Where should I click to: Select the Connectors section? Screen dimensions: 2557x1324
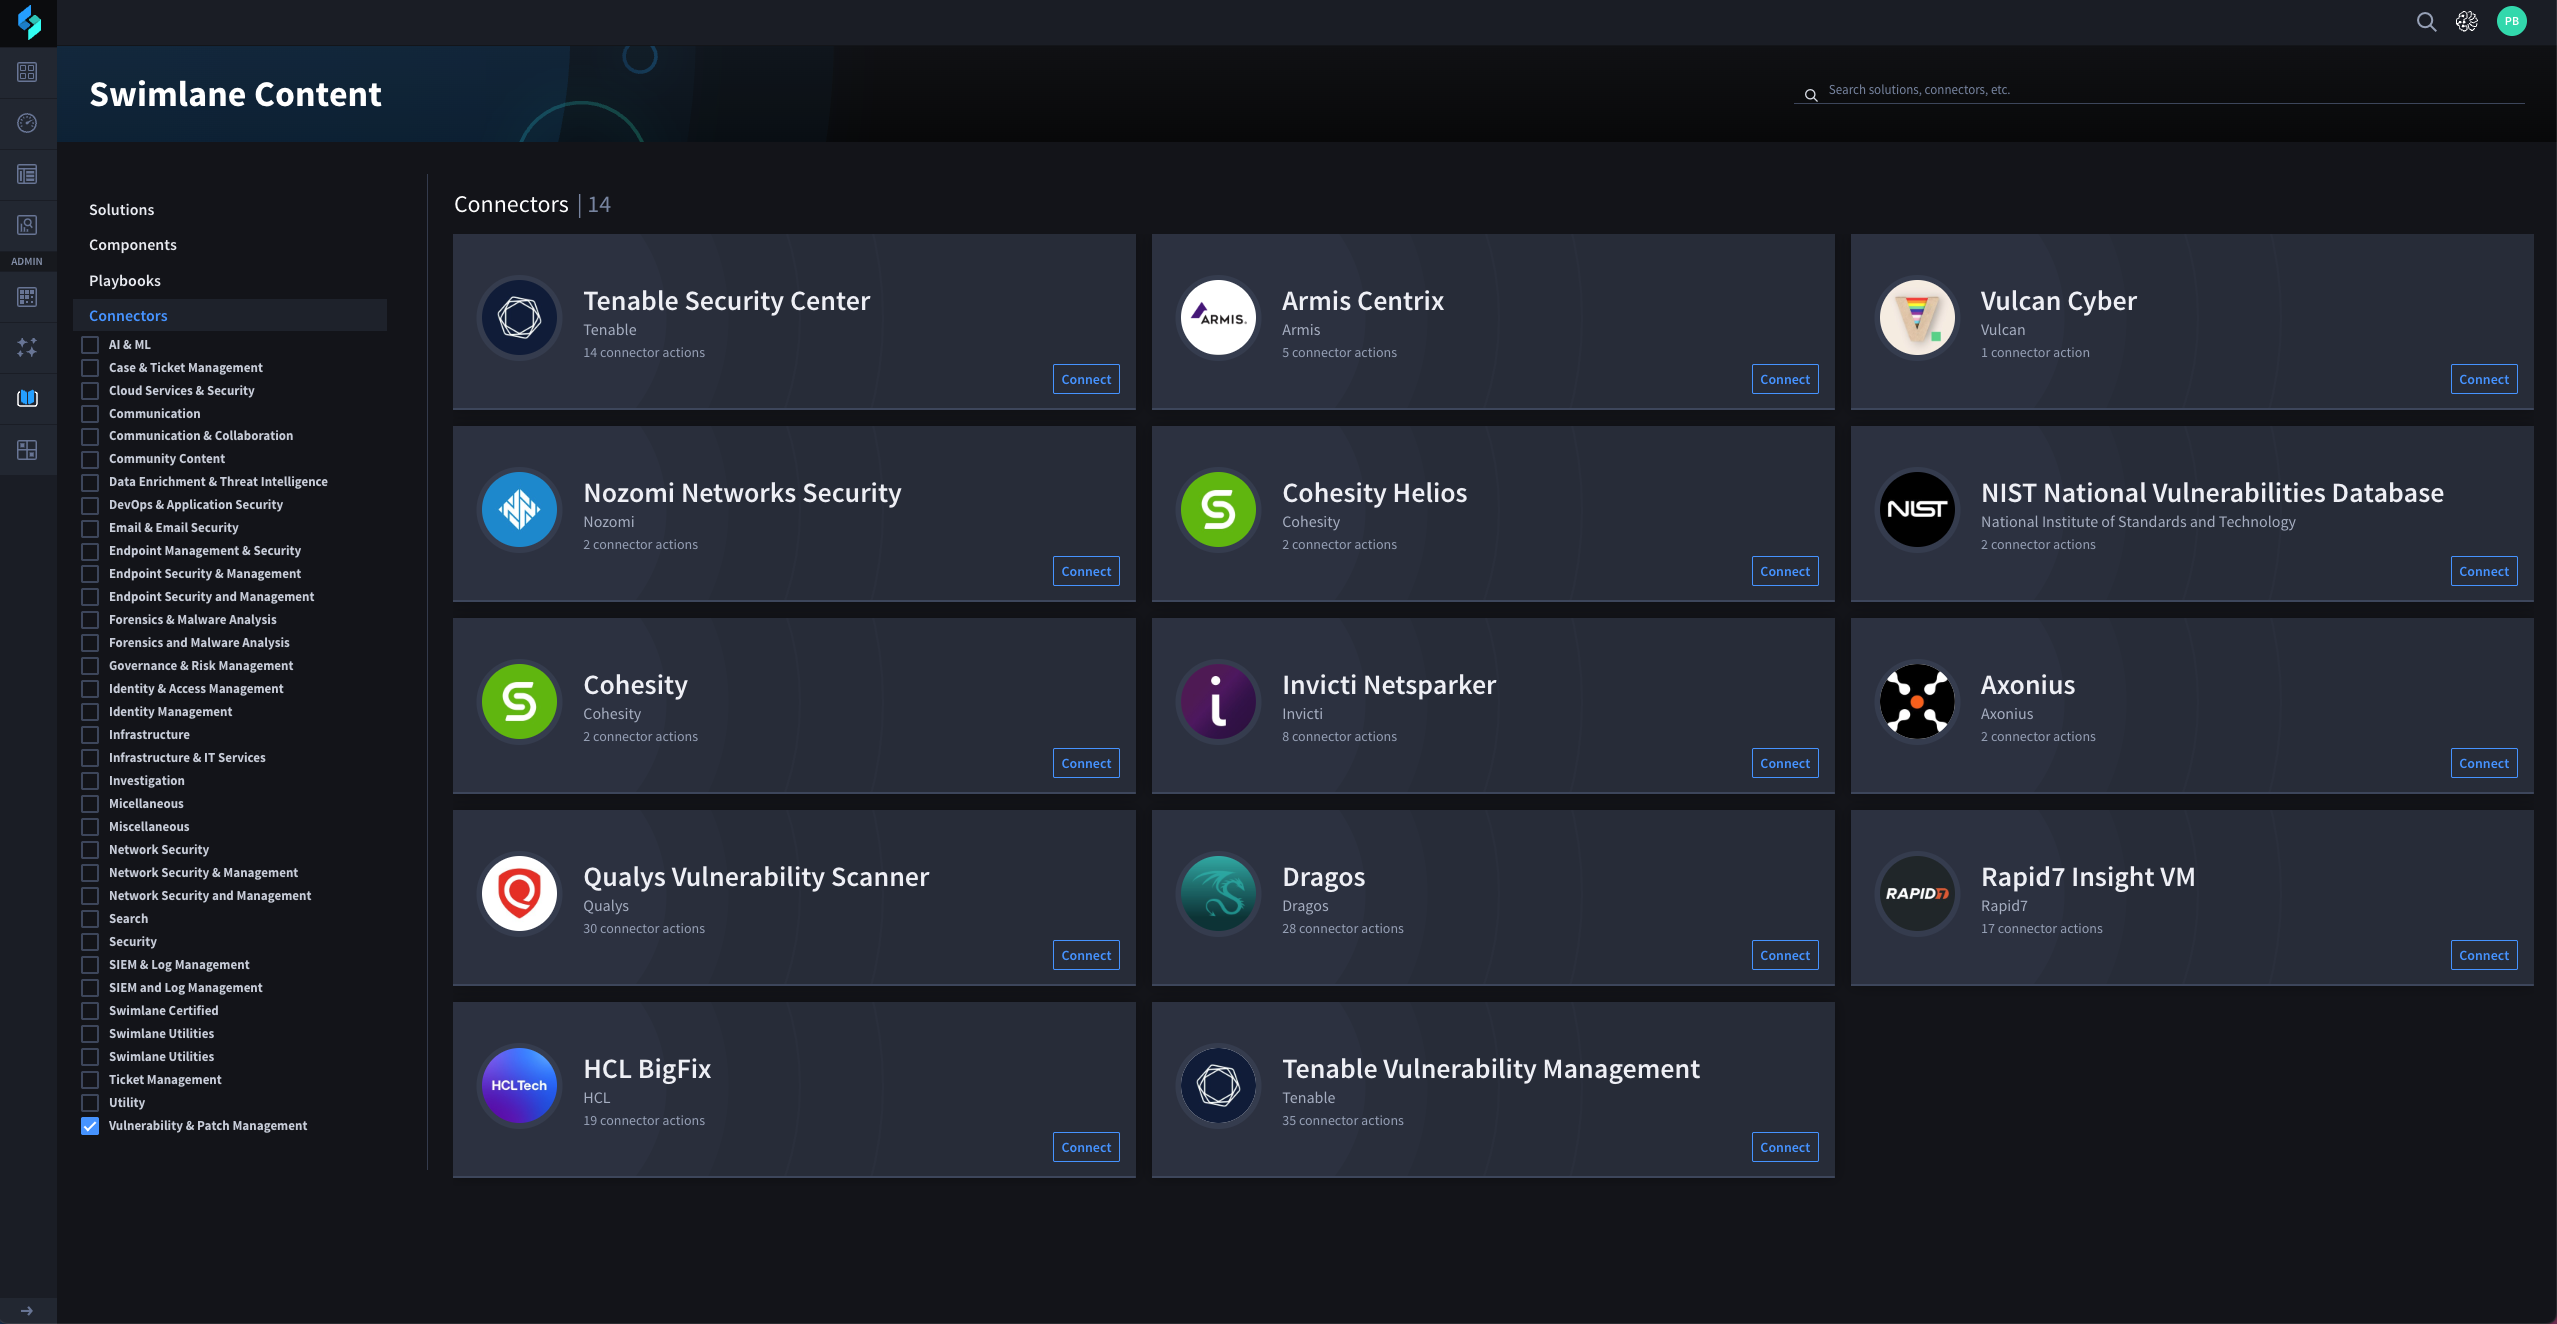[230, 315]
